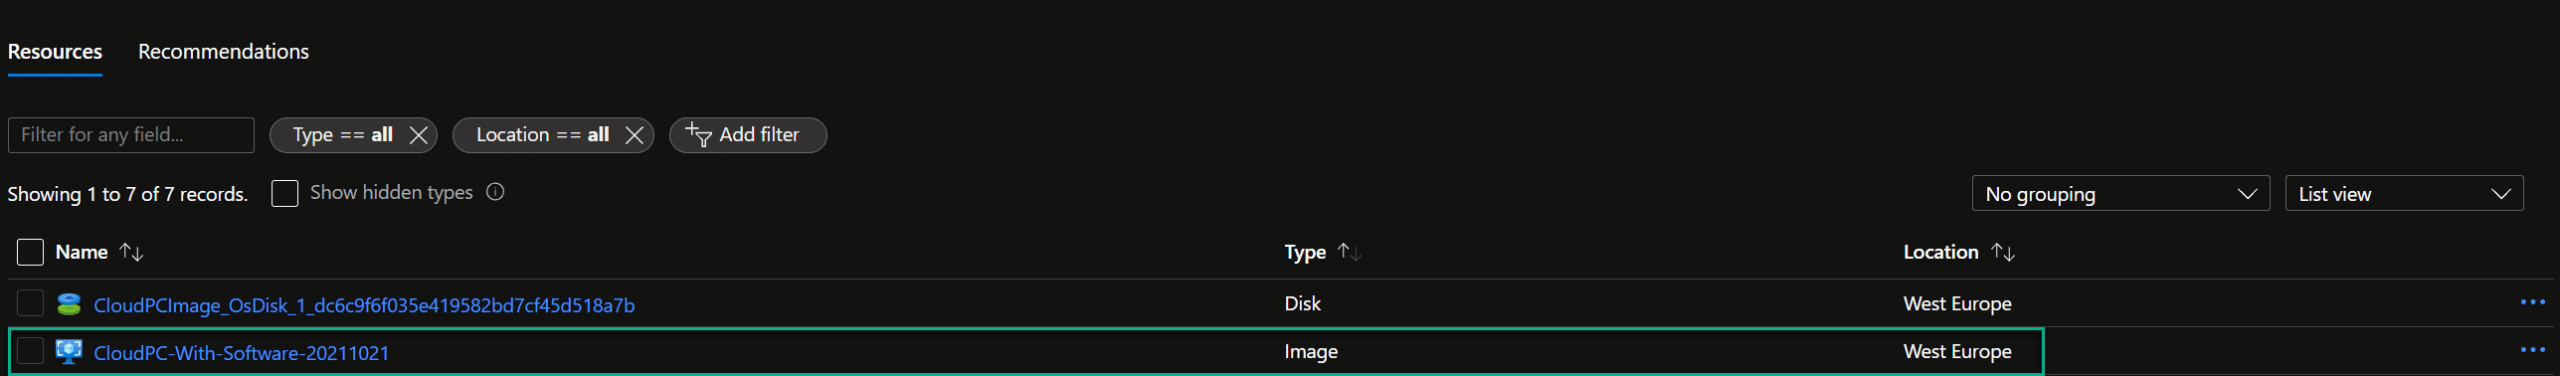Focus the Filter for any field box
This screenshot has height=376, width=2560.
pyautogui.click(x=131, y=135)
